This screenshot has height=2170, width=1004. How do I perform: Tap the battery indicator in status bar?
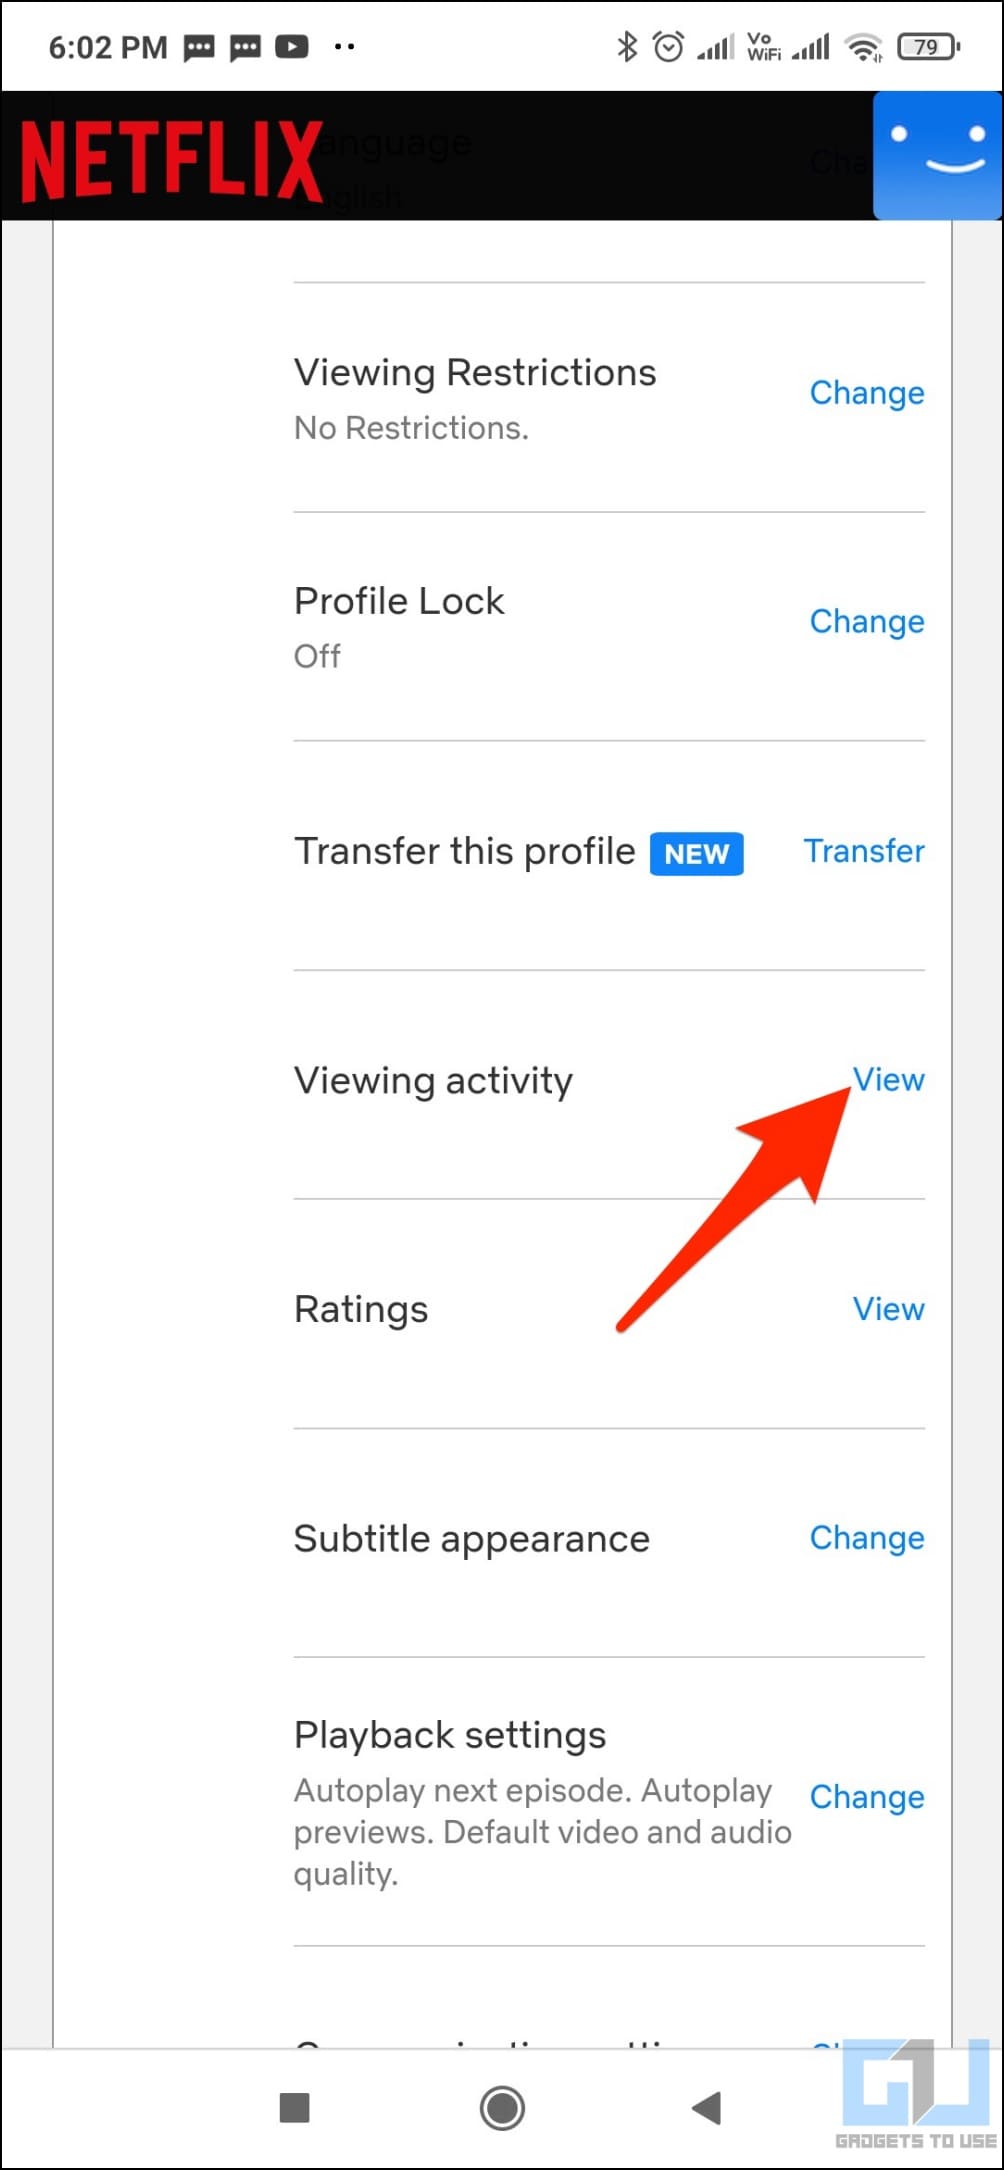(x=928, y=47)
